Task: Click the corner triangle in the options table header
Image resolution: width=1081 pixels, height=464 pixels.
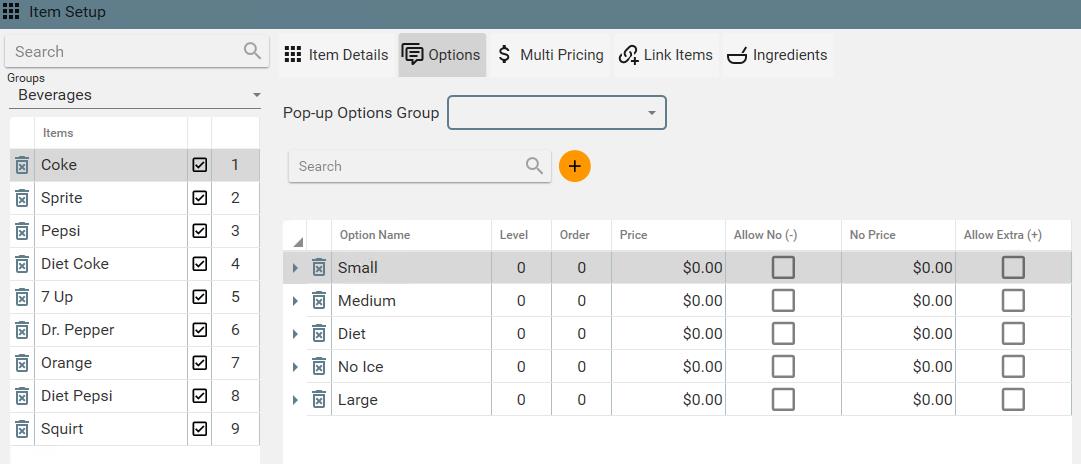Action: [298, 242]
